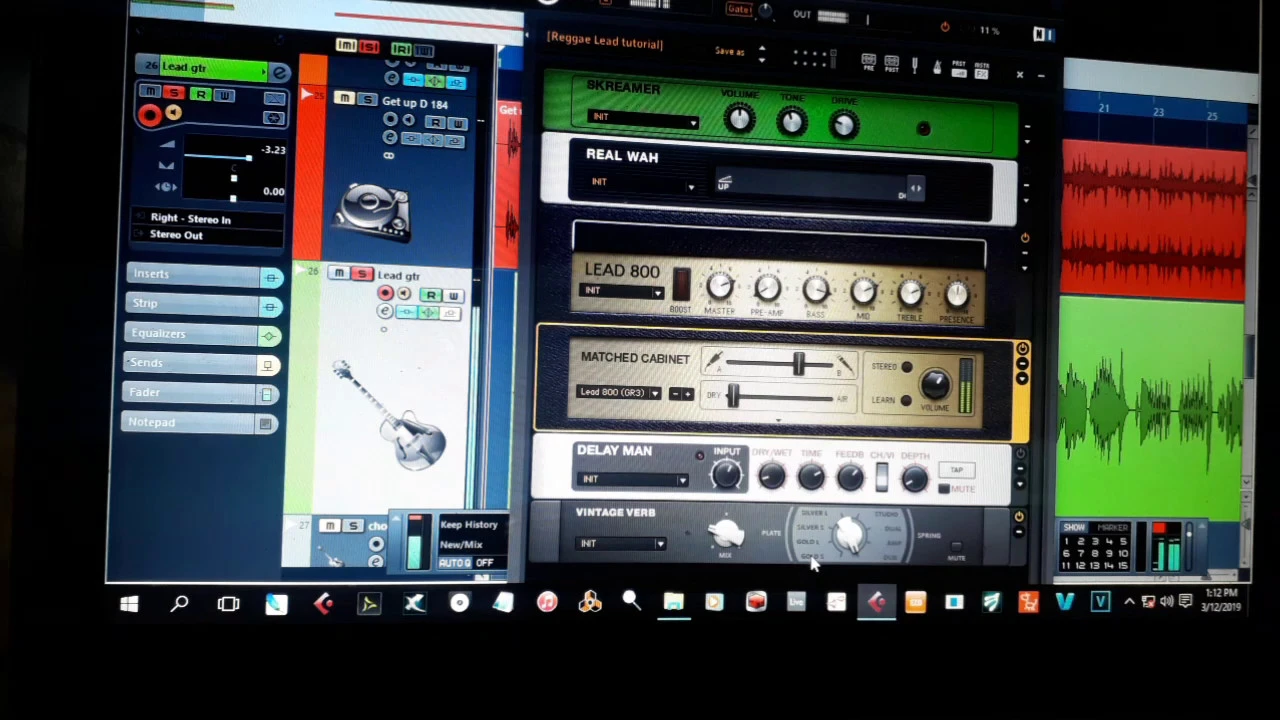The height and width of the screenshot is (720, 1280).
Task: Minimize the Skreamer module with minus icon
Action: [1026, 127]
